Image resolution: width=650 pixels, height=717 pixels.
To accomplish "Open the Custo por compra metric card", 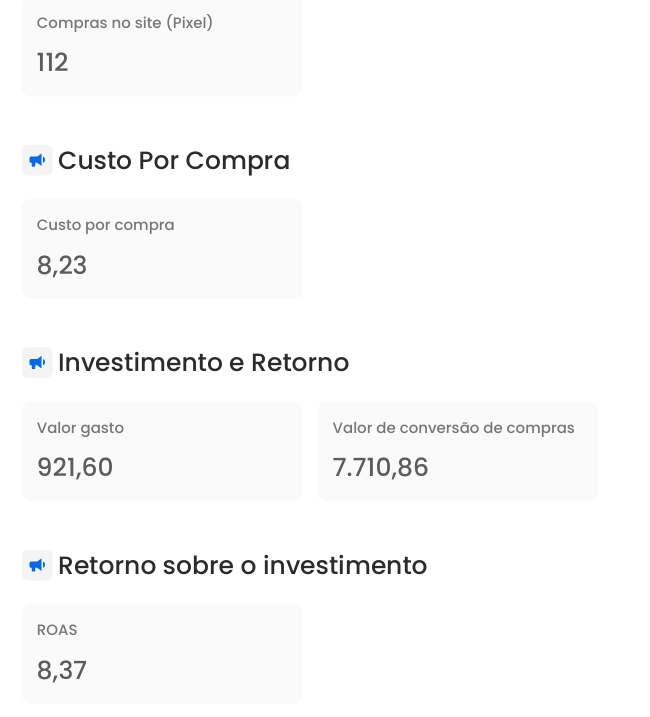I will pyautogui.click(x=162, y=249).
